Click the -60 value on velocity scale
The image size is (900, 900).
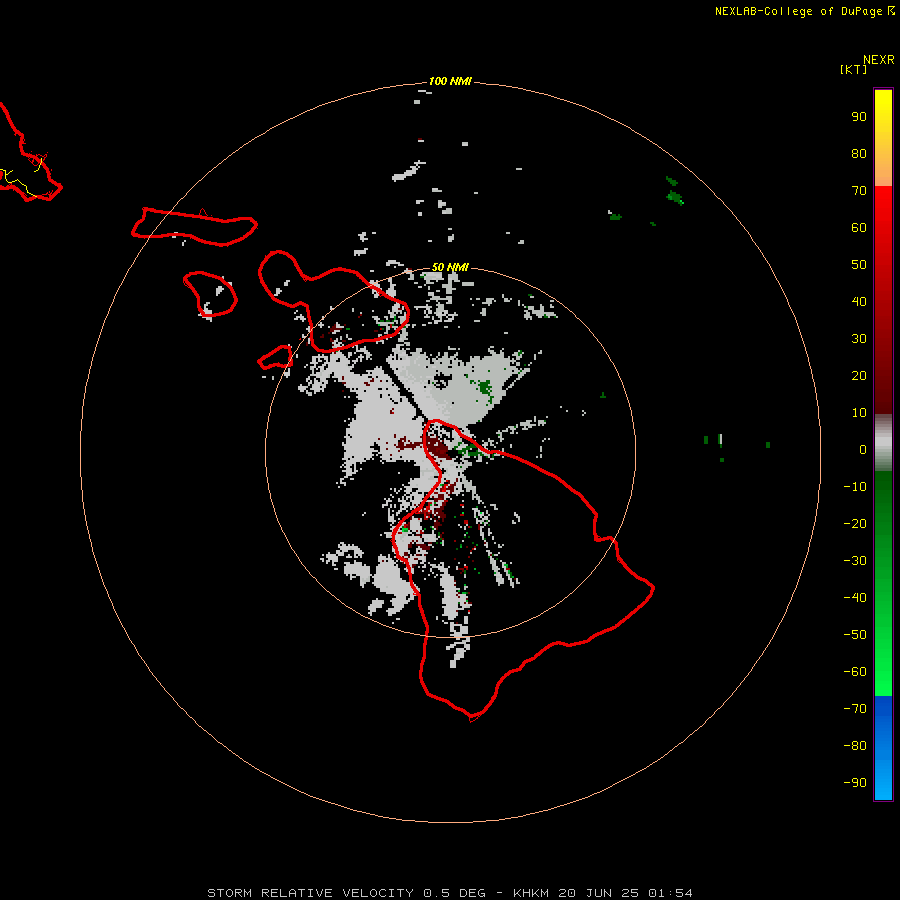point(855,672)
